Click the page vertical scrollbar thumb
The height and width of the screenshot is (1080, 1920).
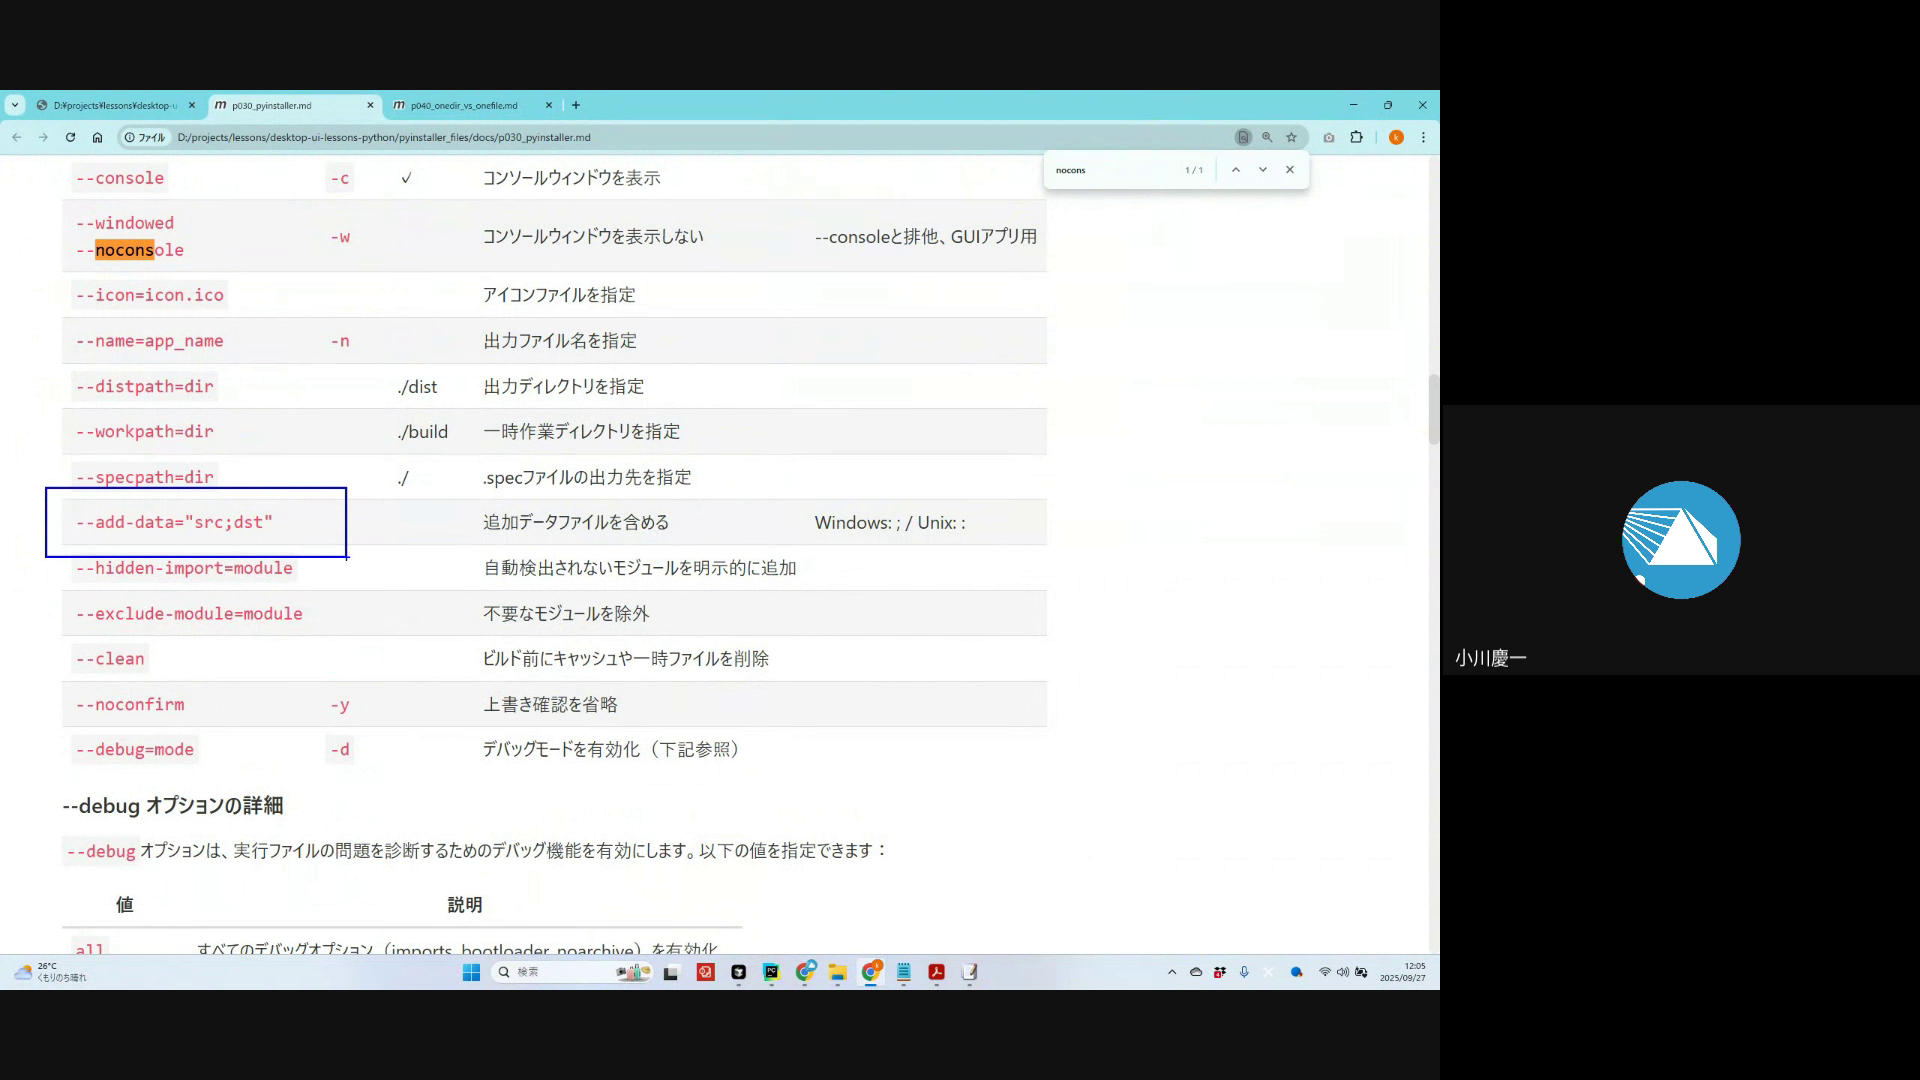coord(1433,410)
